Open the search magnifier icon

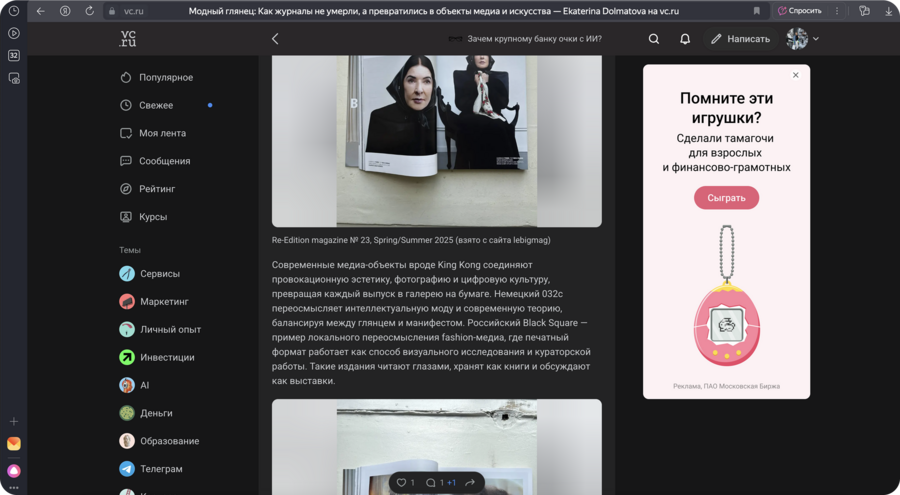tap(654, 38)
